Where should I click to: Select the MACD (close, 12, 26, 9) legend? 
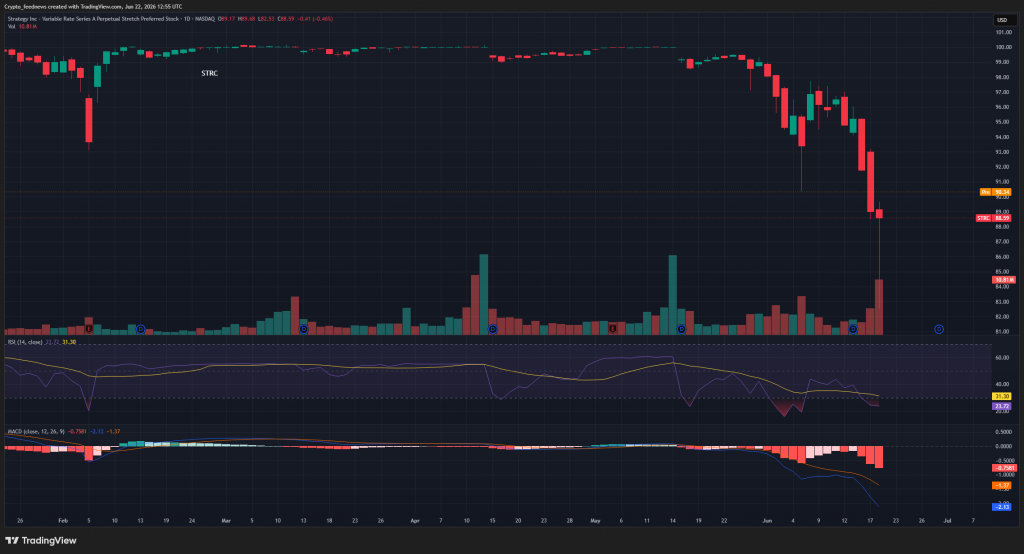click(x=36, y=432)
